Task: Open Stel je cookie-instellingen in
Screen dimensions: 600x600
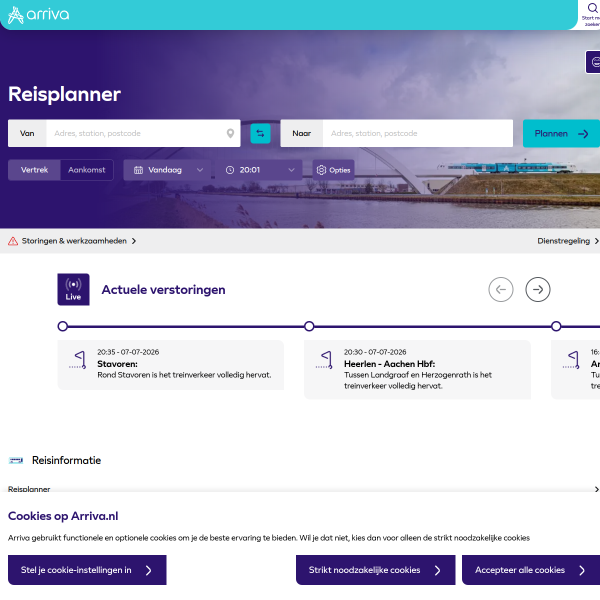Action: pyautogui.click(x=87, y=570)
